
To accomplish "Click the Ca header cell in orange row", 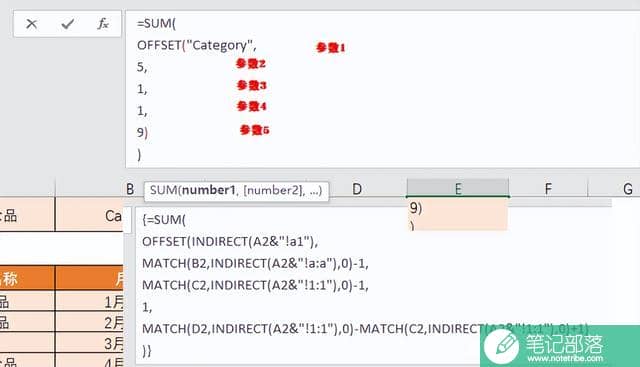I will 89,216.
